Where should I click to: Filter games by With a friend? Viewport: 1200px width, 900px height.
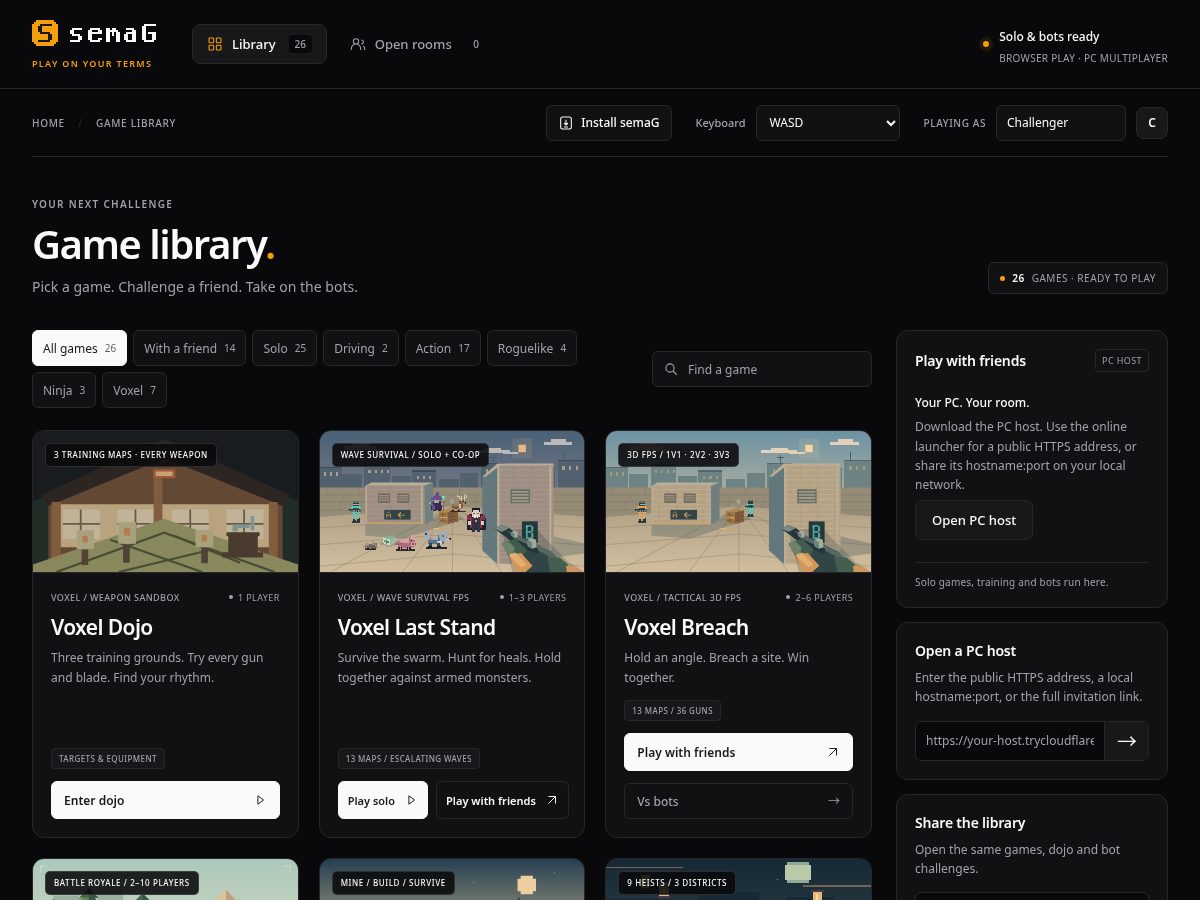pyautogui.click(x=189, y=348)
